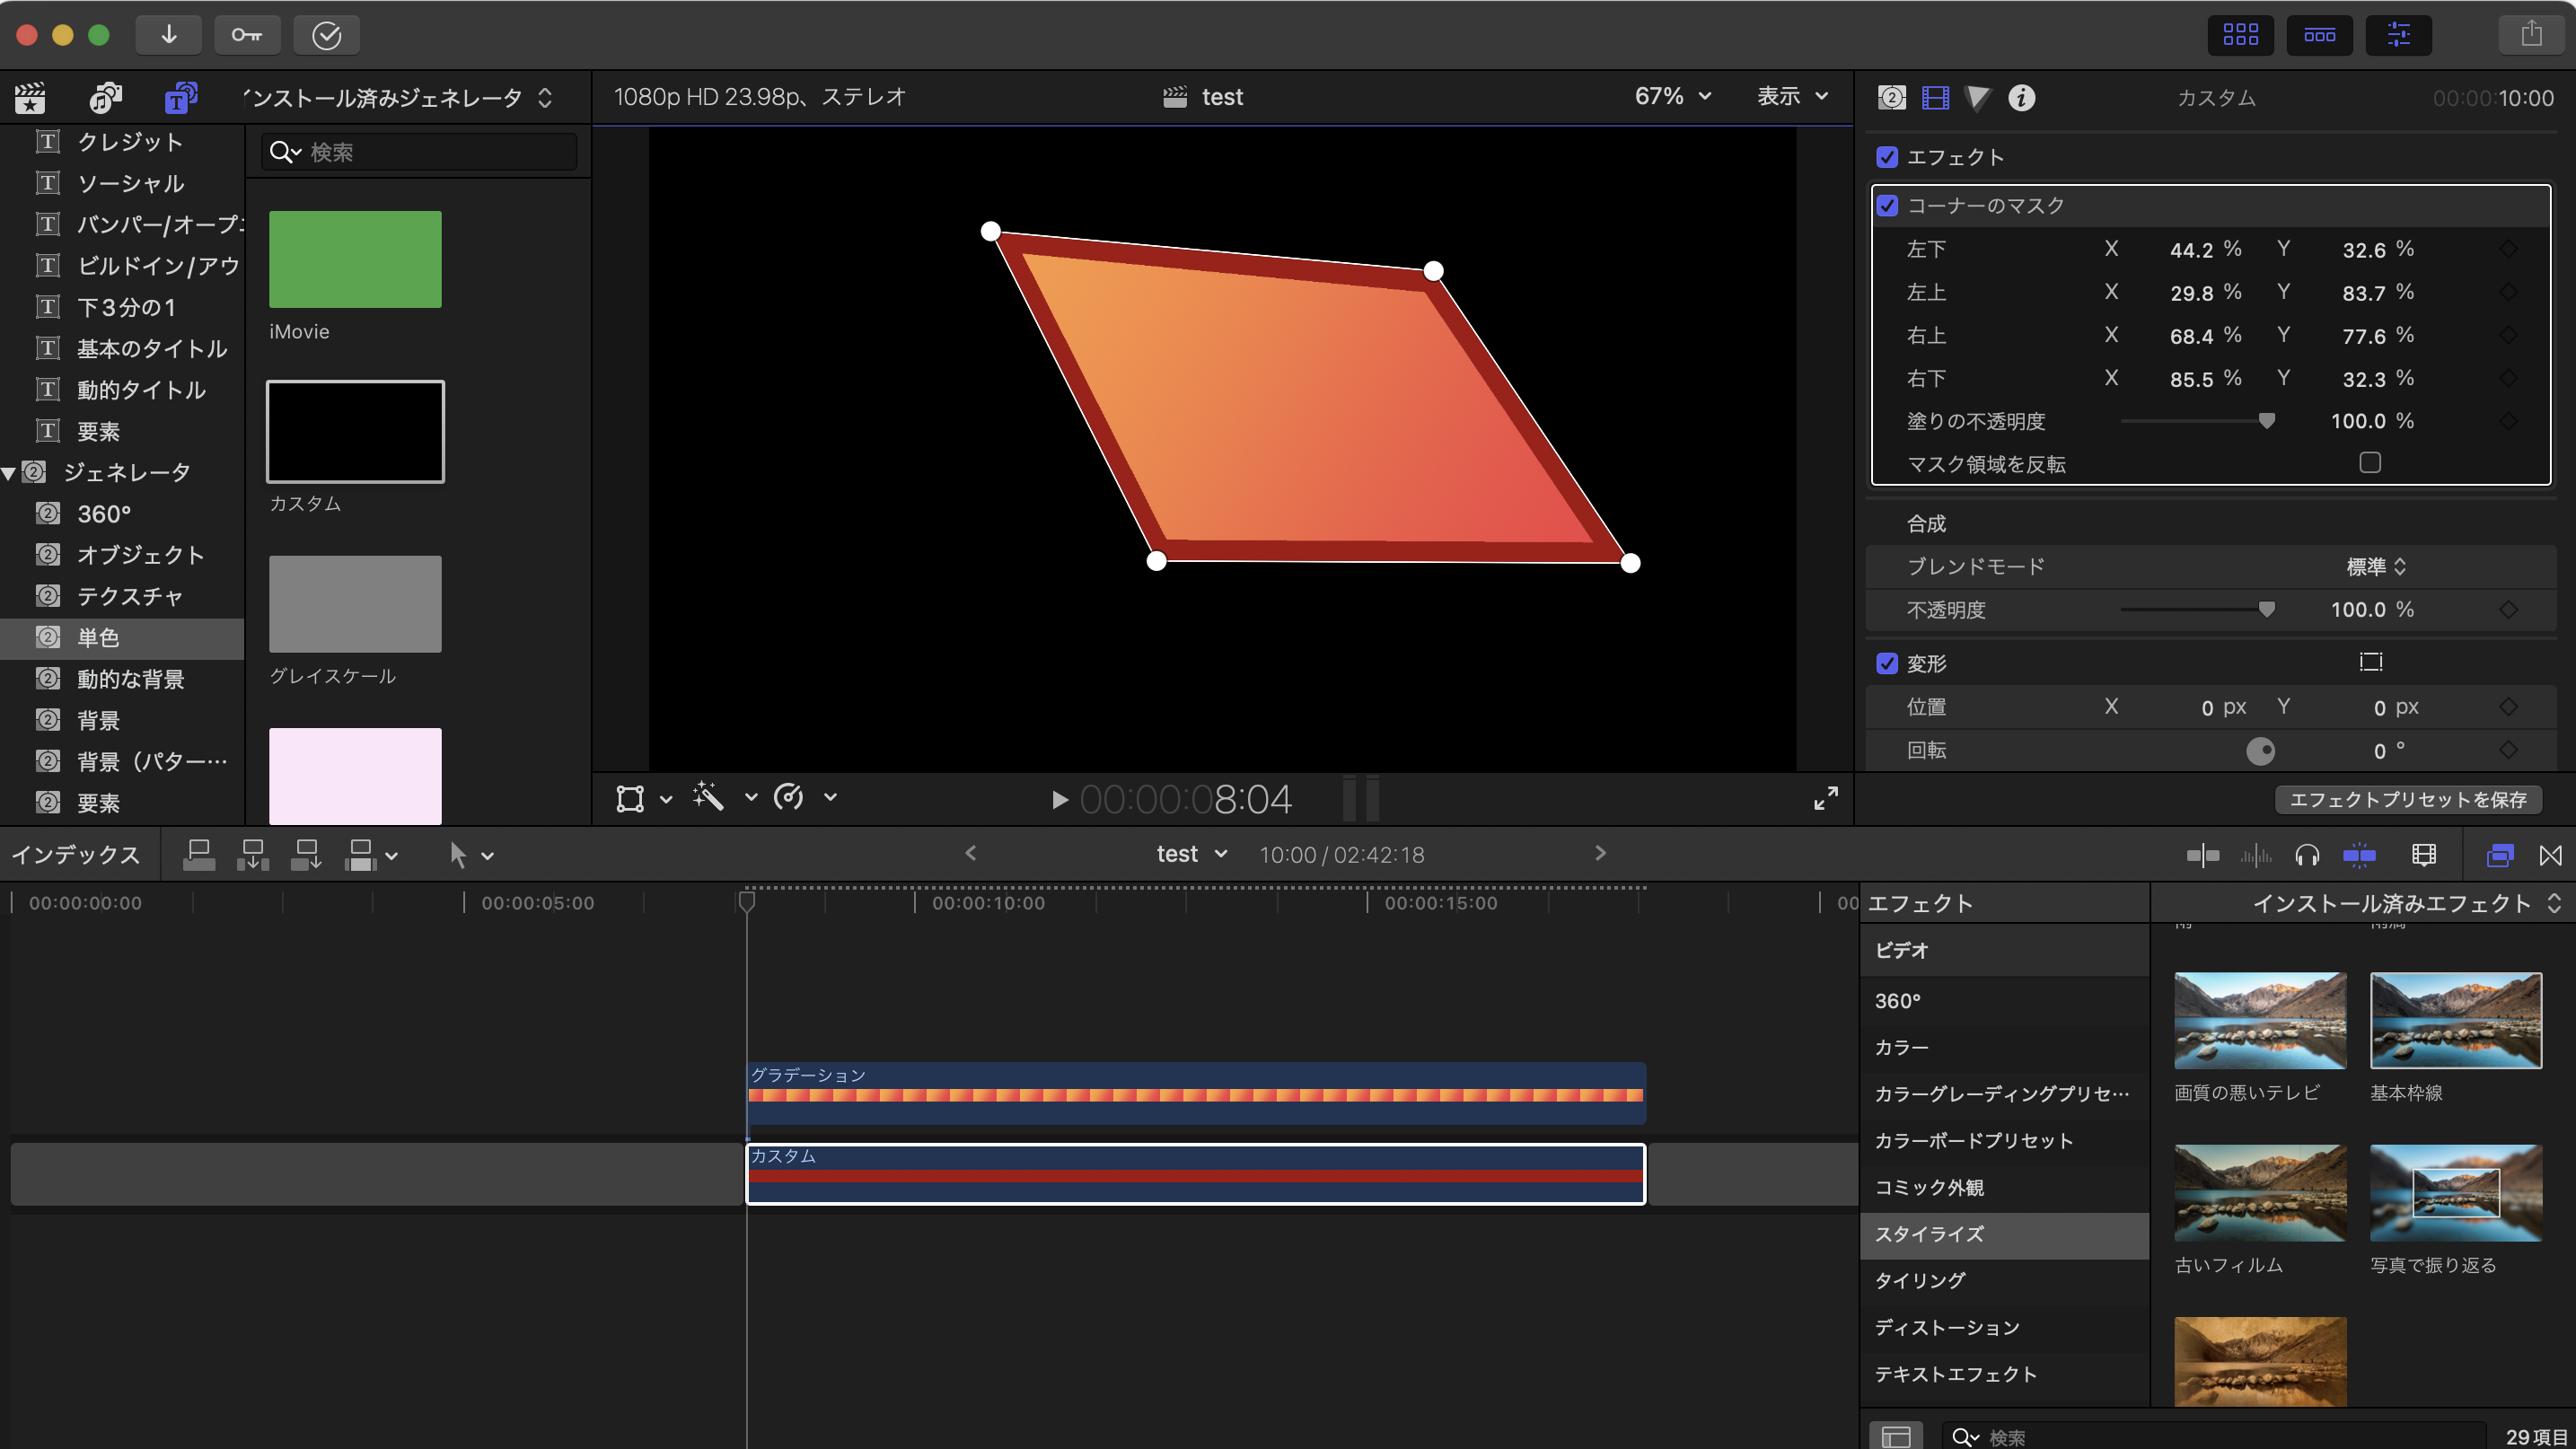Select the テクスチャ generator category
This screenshot has width=2576, height=1449.
[130, 597]
